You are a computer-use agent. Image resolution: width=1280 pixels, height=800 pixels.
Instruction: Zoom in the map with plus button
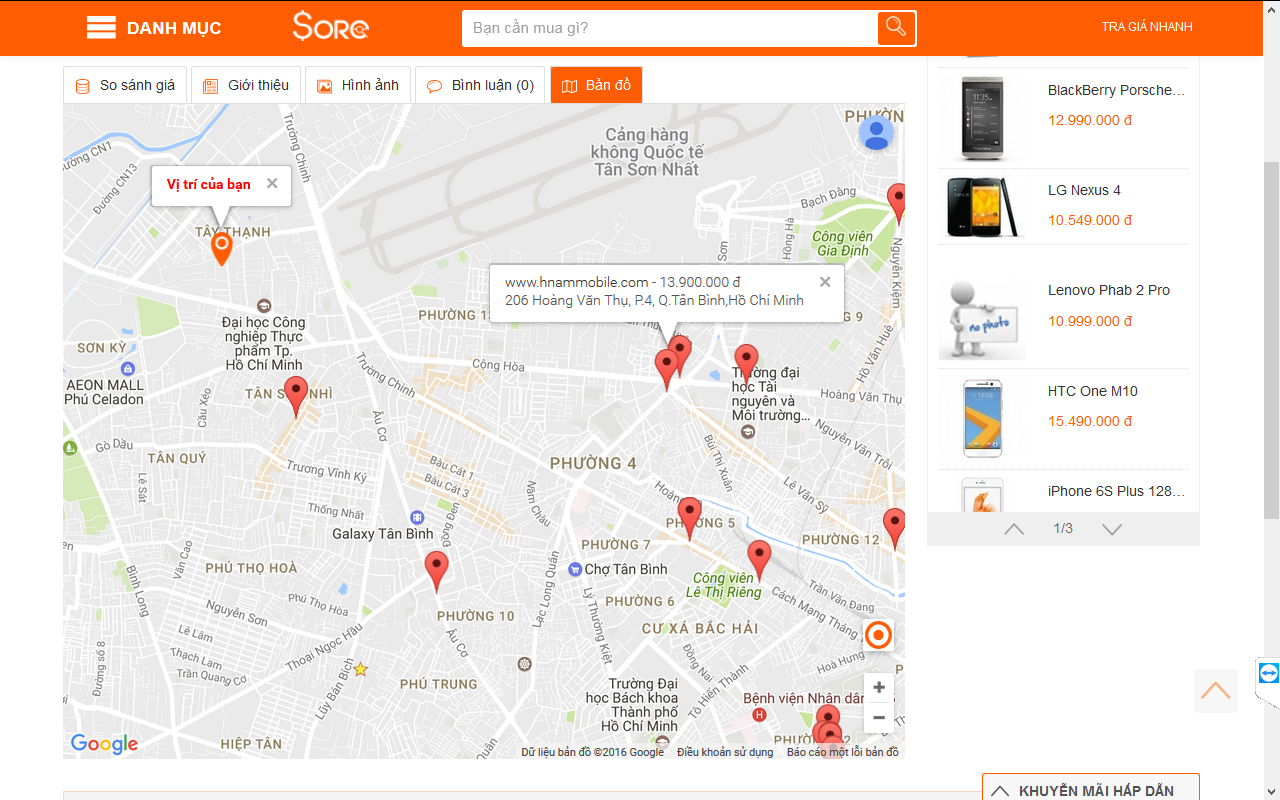(879, 688)
